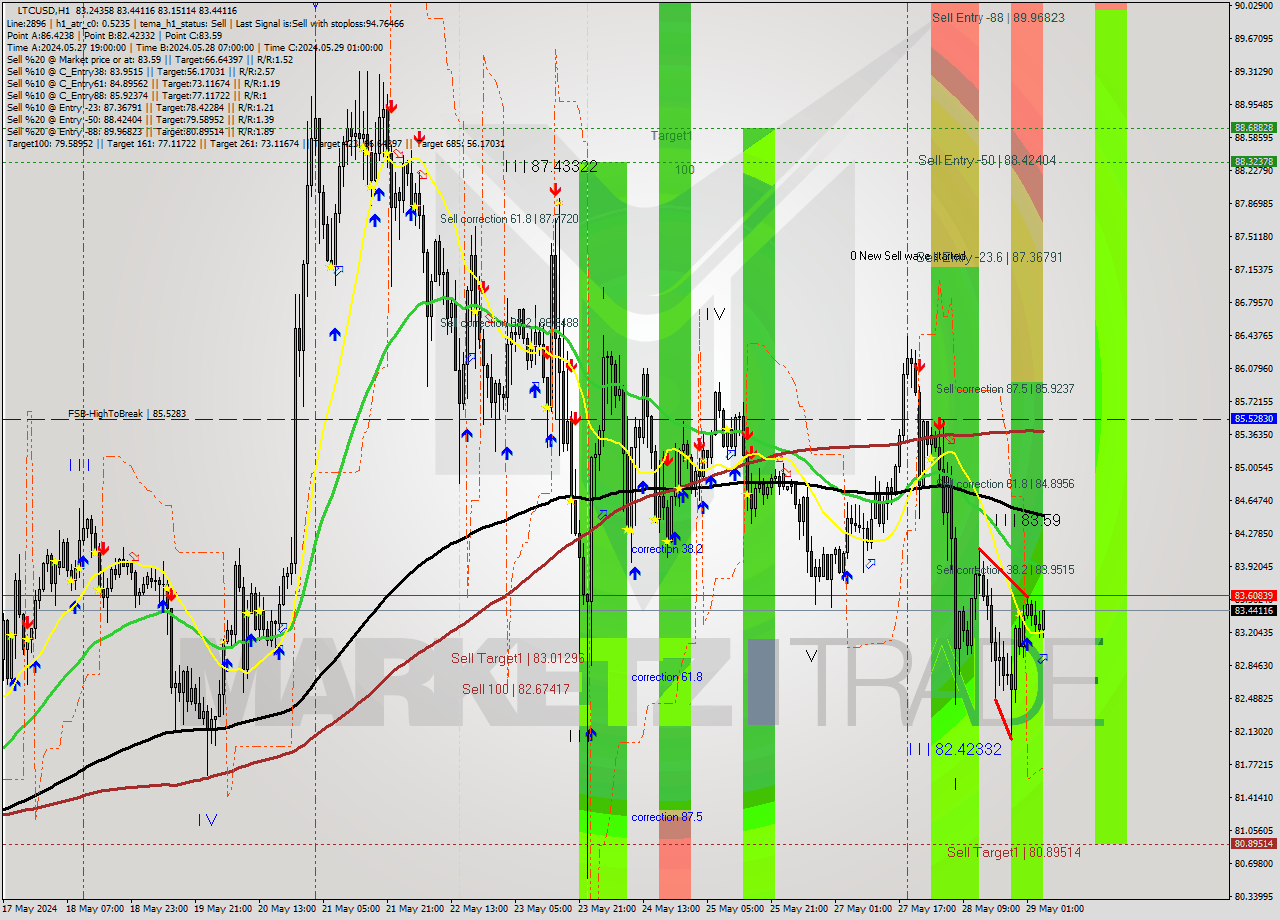Select the I I | 82.42332 blue label
The height and width of the screenshot is (920, 1280).
coord(954,749)
